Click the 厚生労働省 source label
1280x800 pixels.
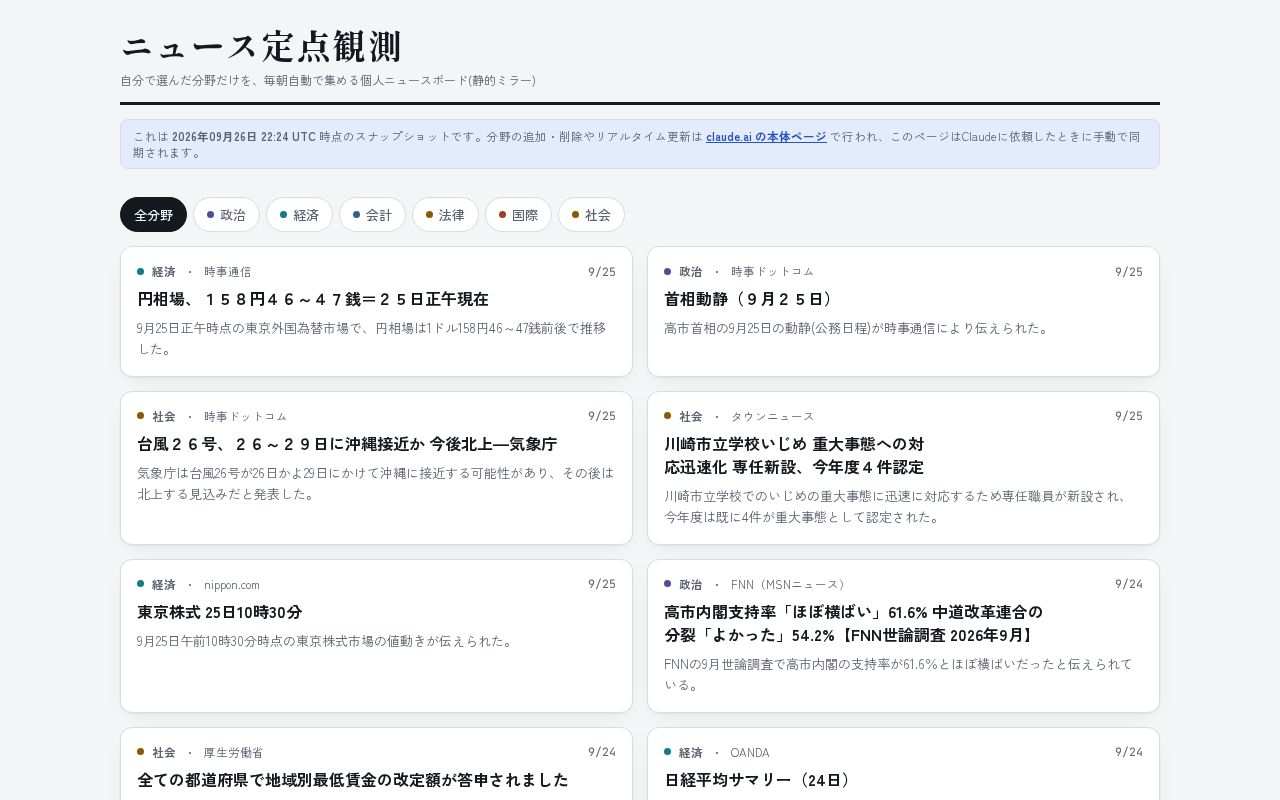point(234,752)
